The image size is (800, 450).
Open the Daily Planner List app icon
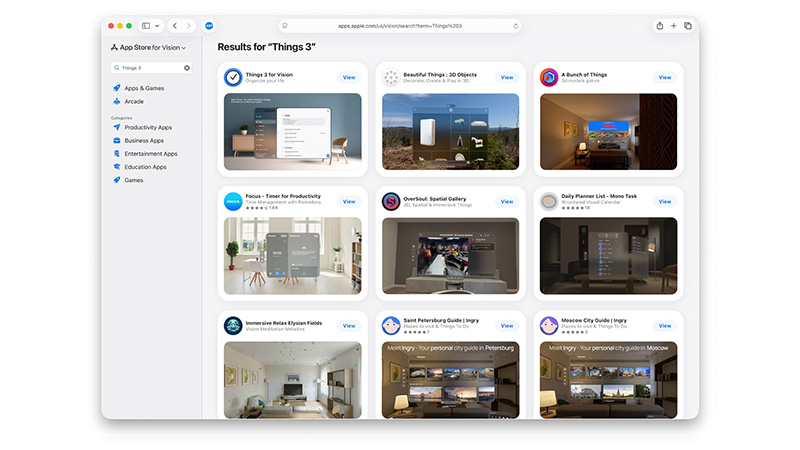click(x=549, y=202)
